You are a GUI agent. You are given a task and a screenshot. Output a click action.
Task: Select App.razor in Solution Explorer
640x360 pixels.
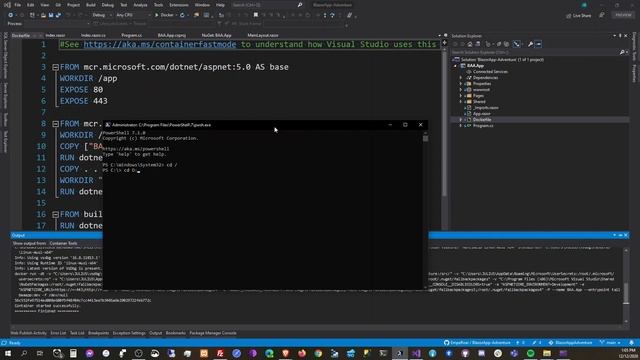482,114
